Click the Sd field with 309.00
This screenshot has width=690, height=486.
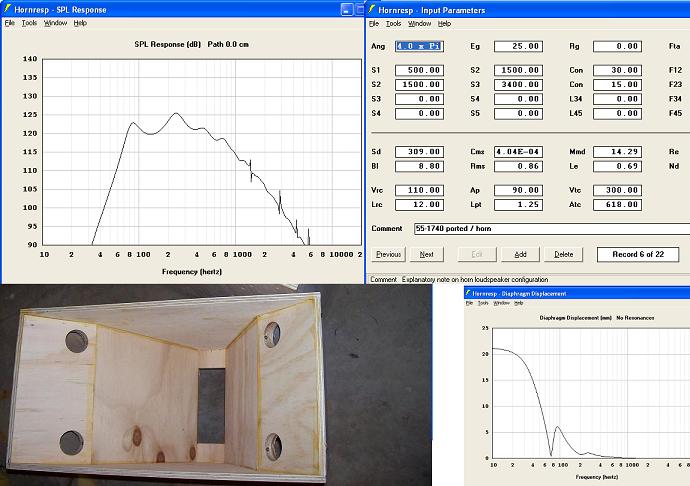[419, 152]
